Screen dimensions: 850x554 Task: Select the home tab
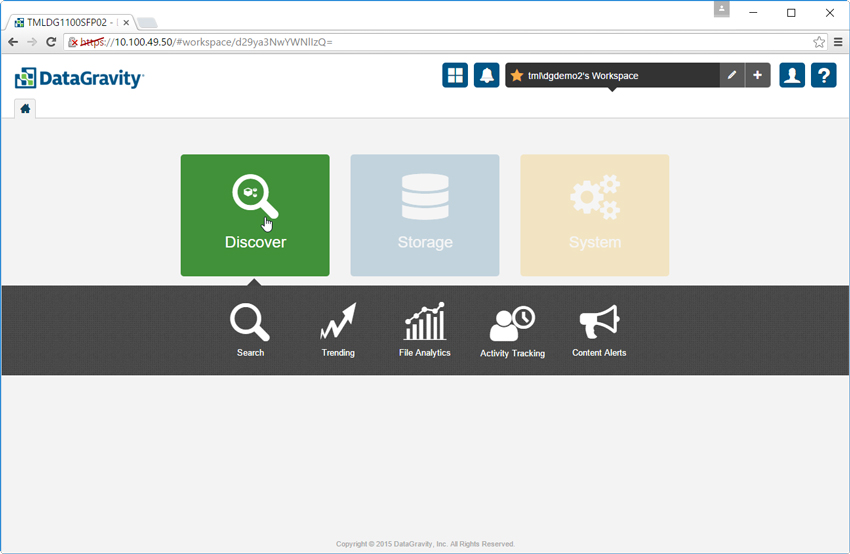click(25, 109)
